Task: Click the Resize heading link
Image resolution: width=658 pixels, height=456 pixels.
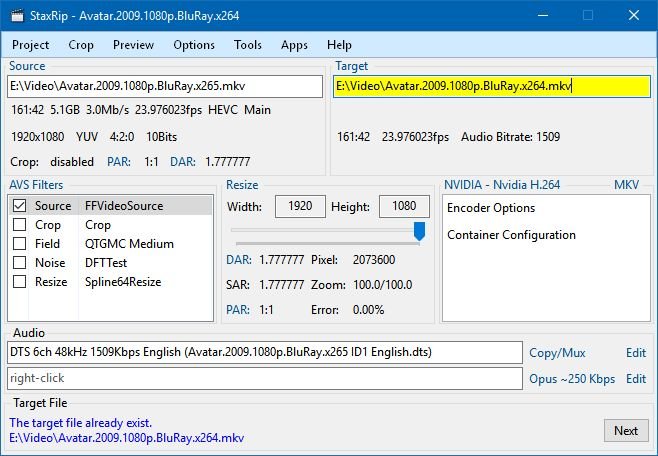Action: click(x=242, y=185)
